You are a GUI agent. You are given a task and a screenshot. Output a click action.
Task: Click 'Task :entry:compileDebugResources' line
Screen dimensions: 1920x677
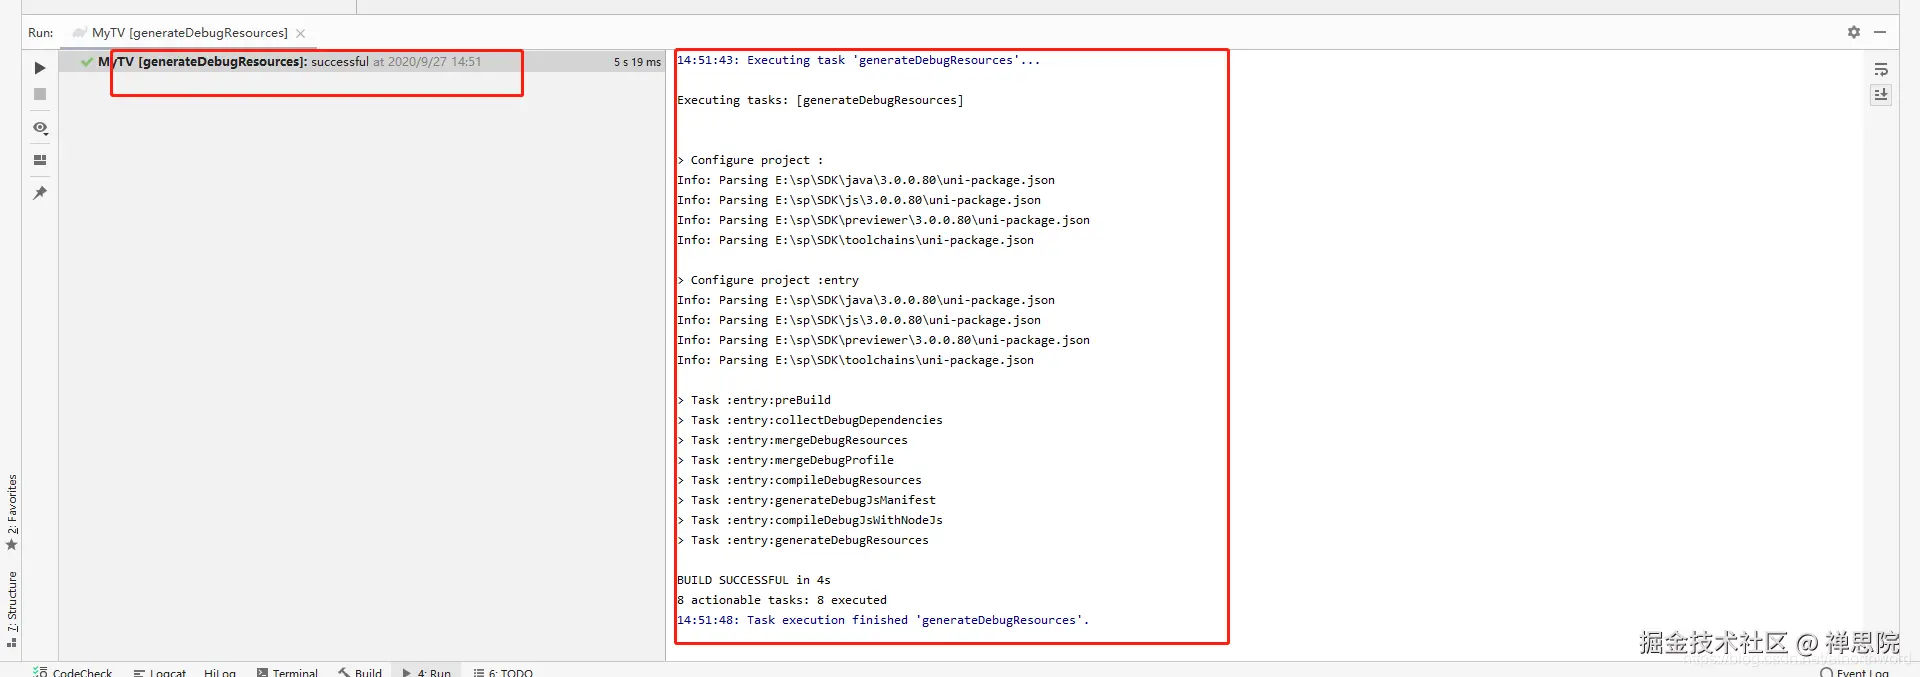click(800, 480)
